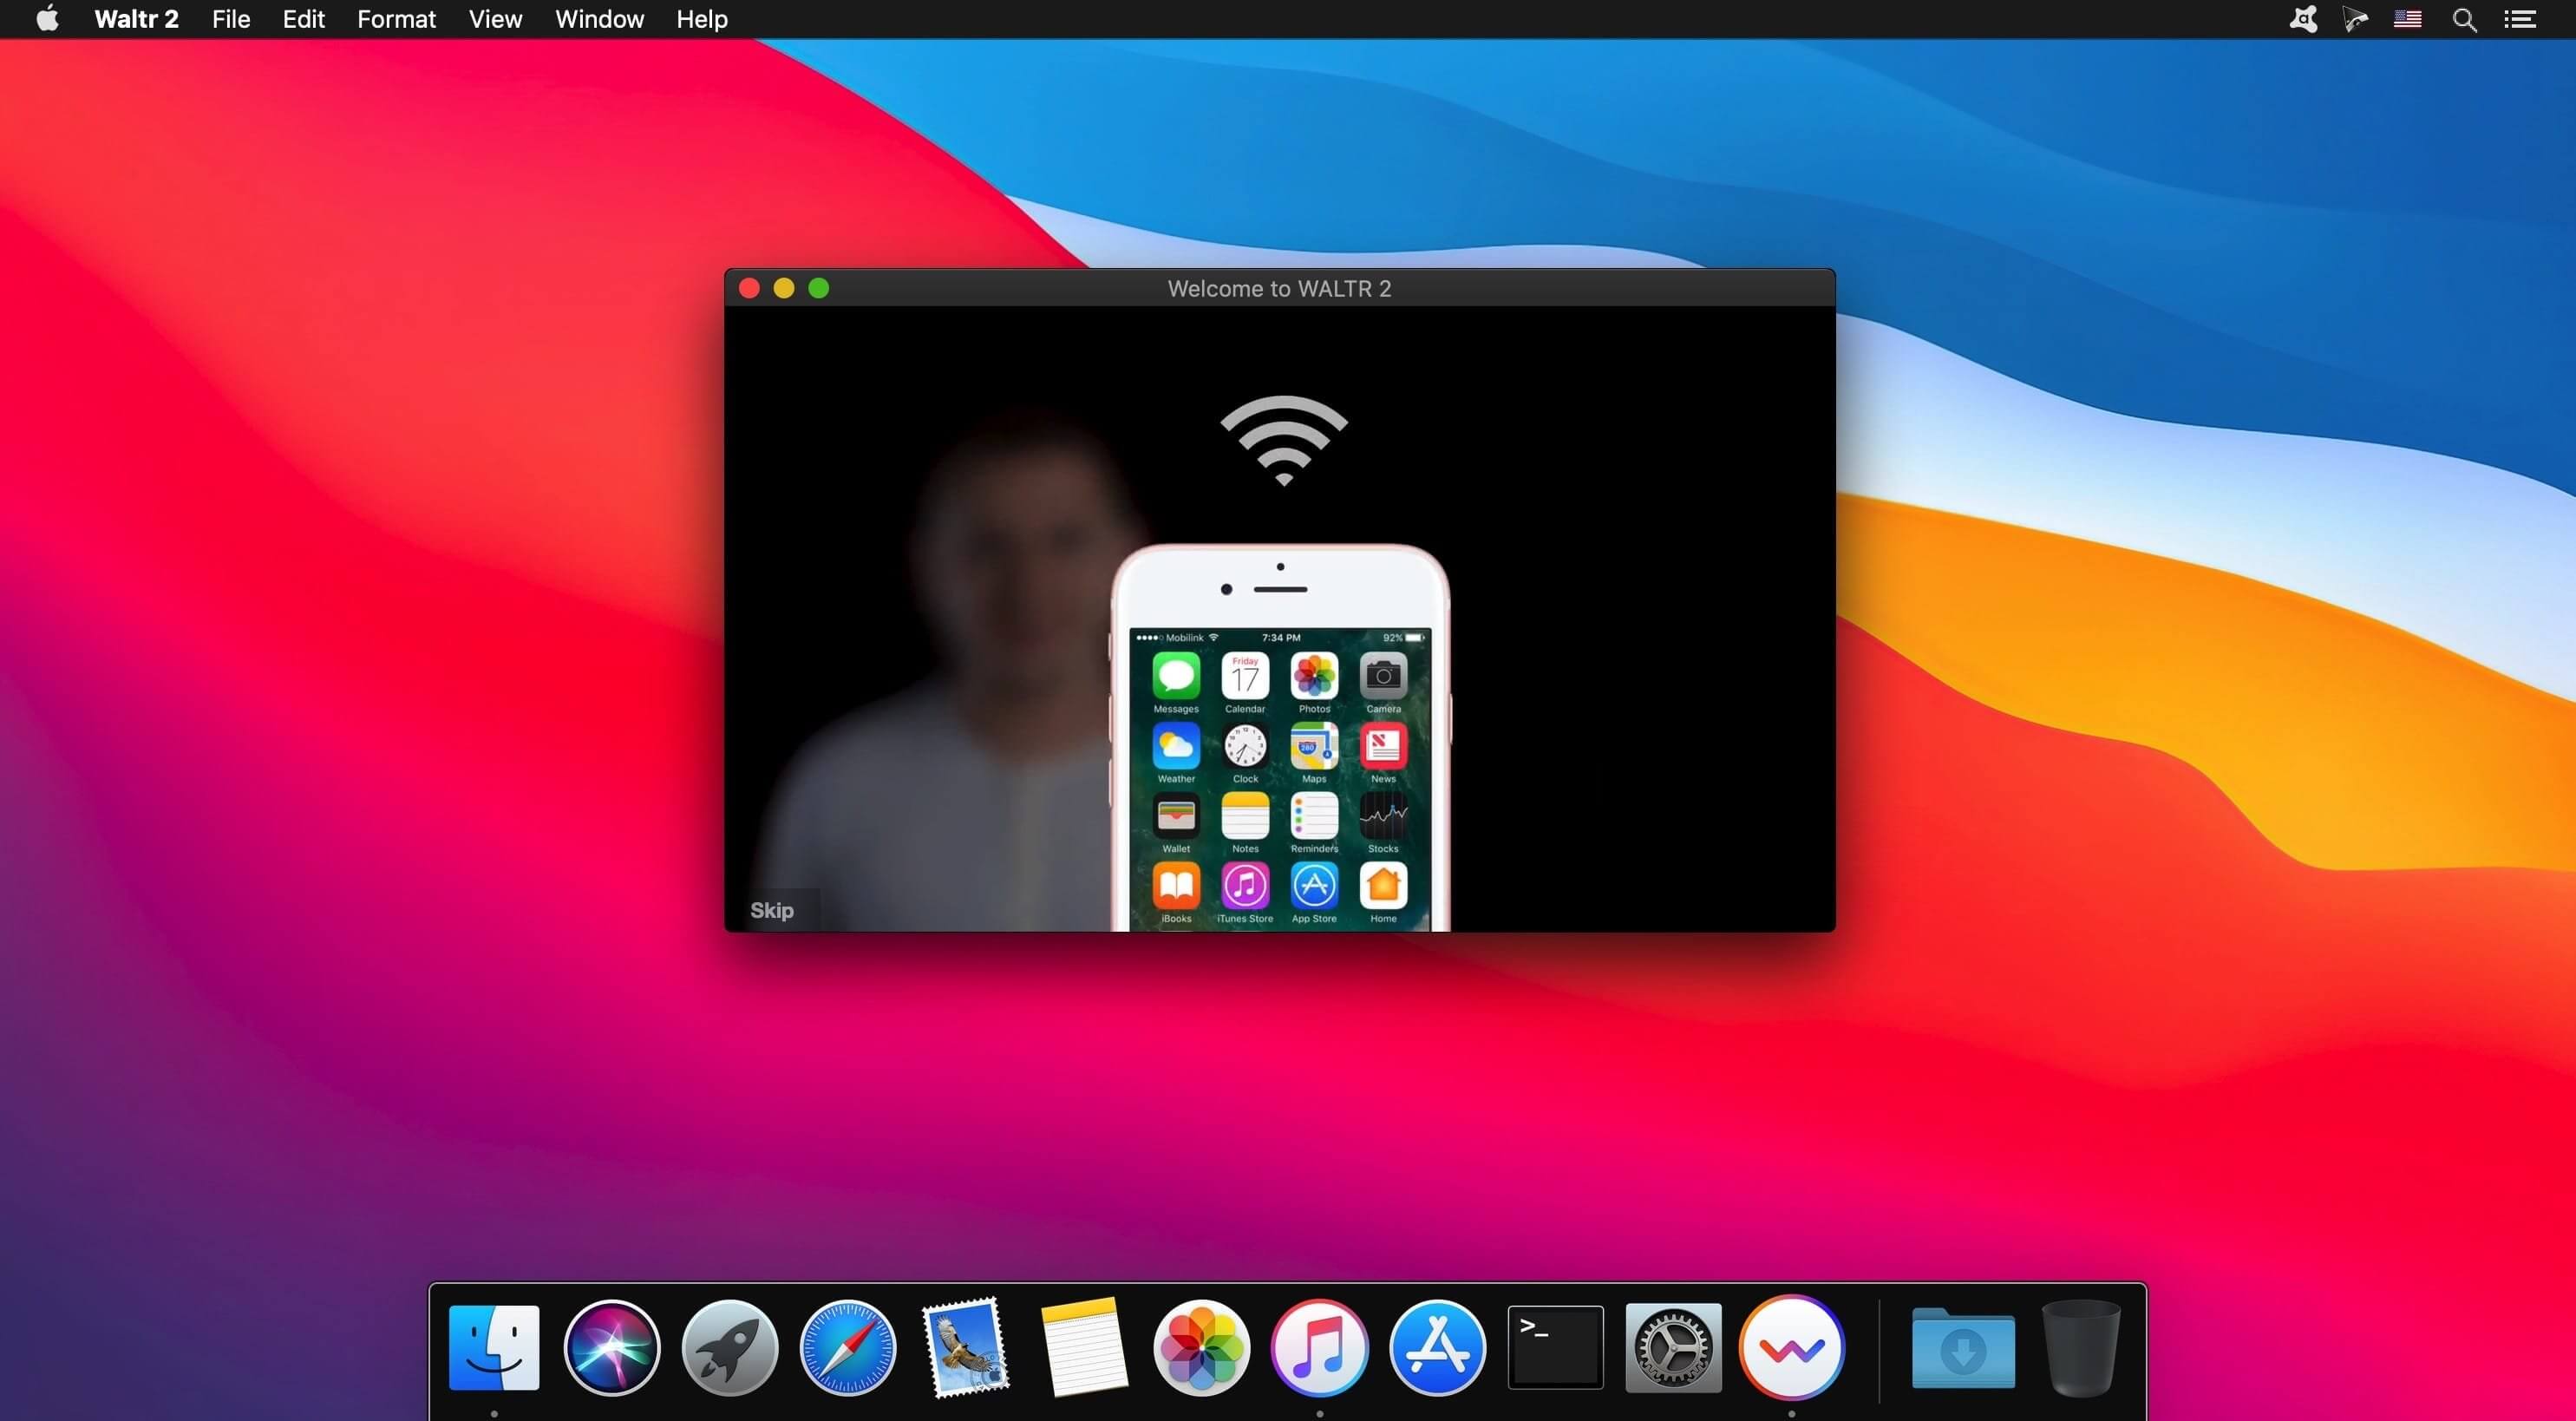
Task: Open Photos from the Dock
Action: pos(1202,1347)
